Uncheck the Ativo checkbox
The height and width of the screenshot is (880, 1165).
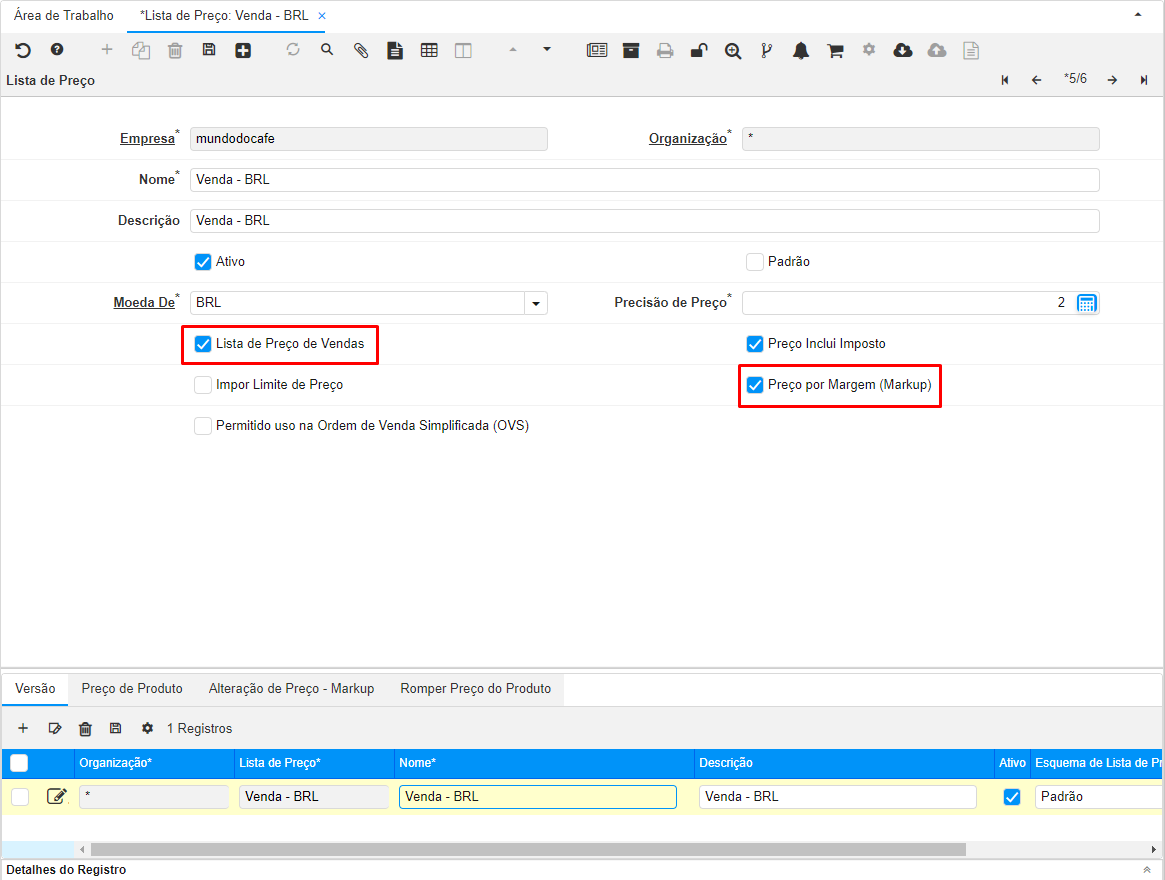tap(203, 262)
